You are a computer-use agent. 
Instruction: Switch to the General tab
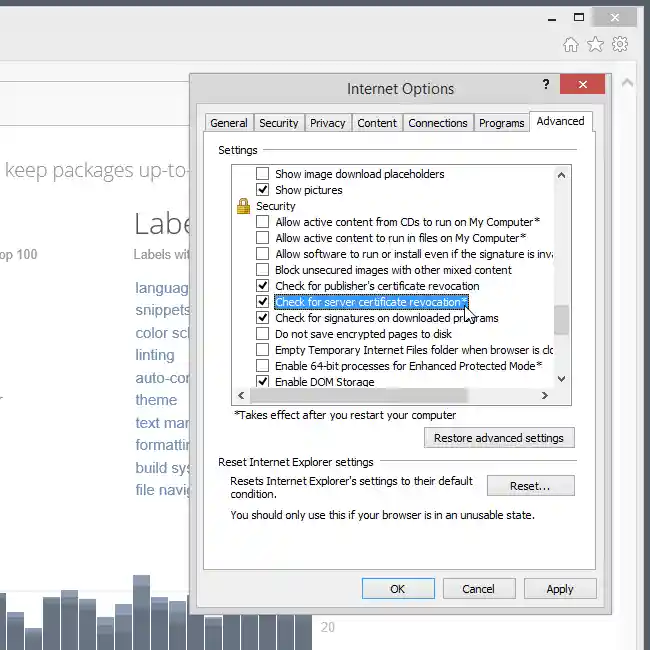pyautogui.click(x=229, y=123)
